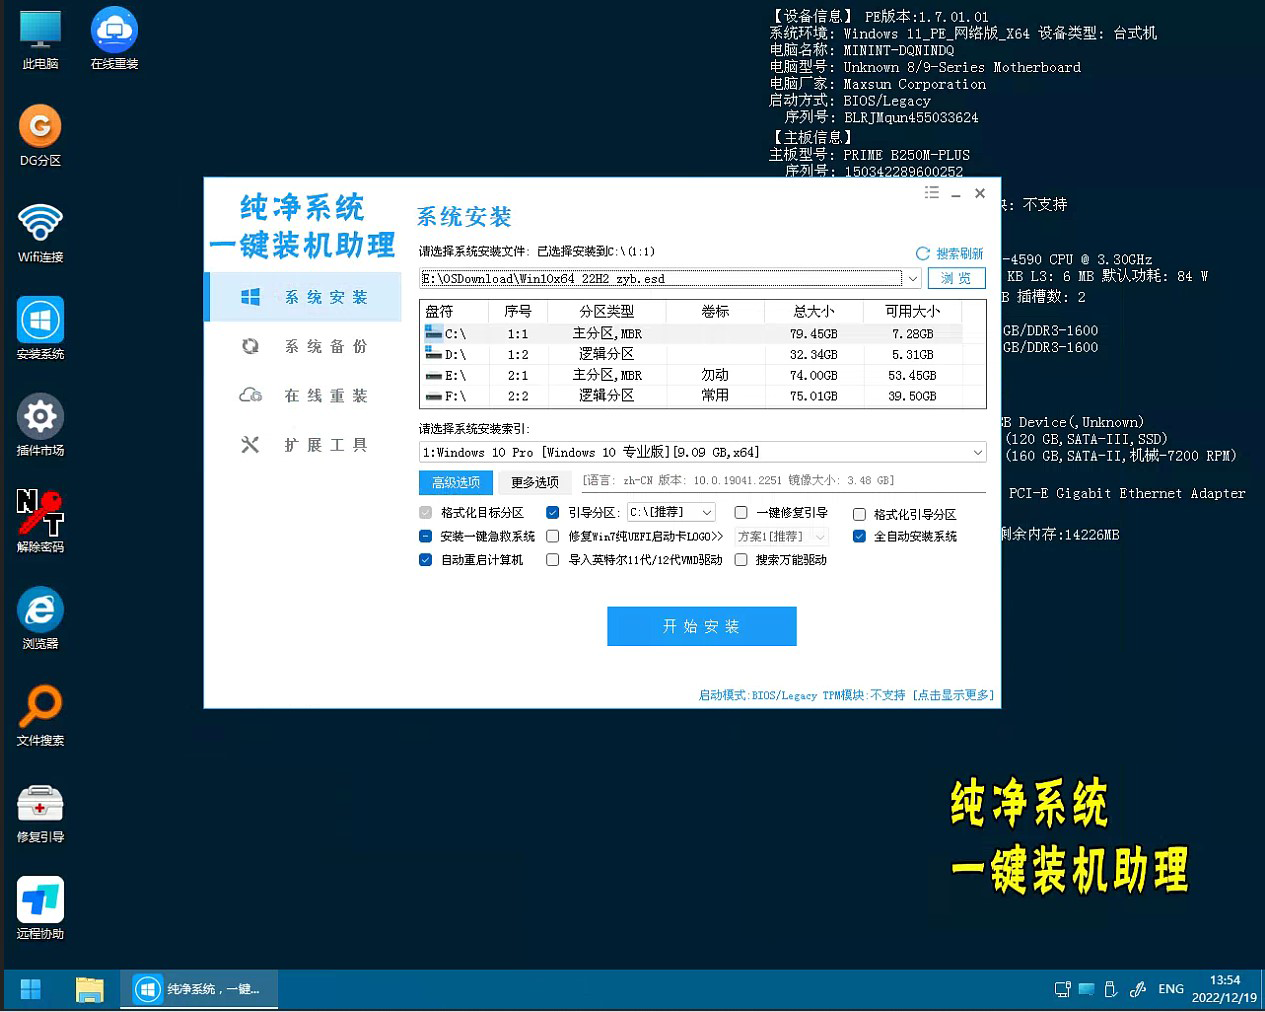Enable 导入英特尔11代/12代VMD驱动 checkbox

pos(552,560)
